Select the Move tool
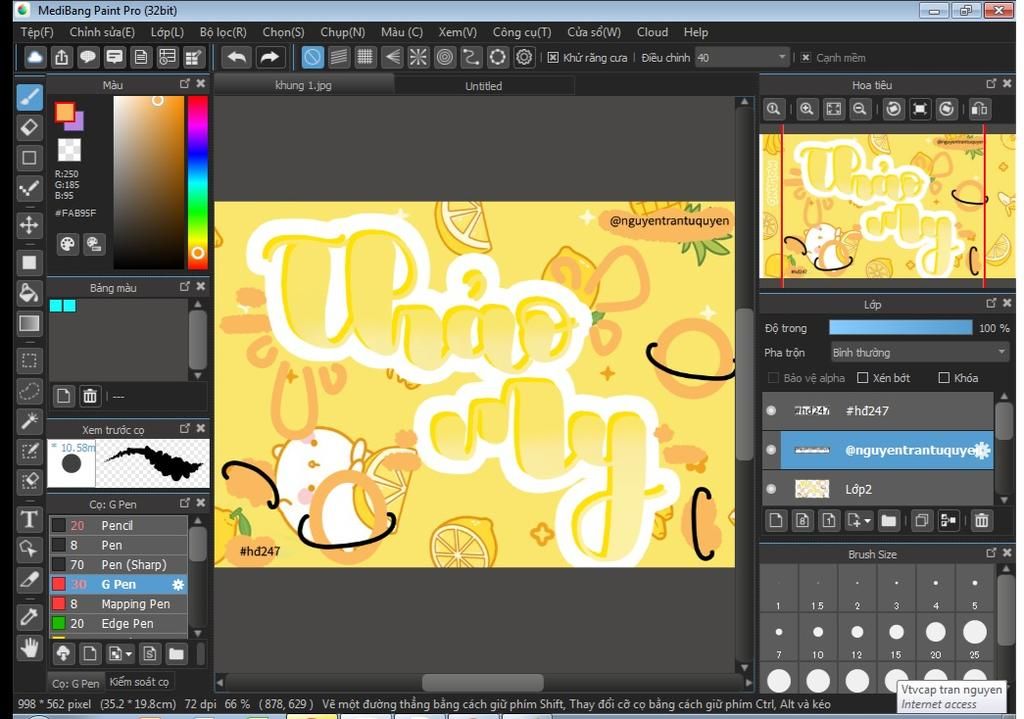 (x=29, y=225)
